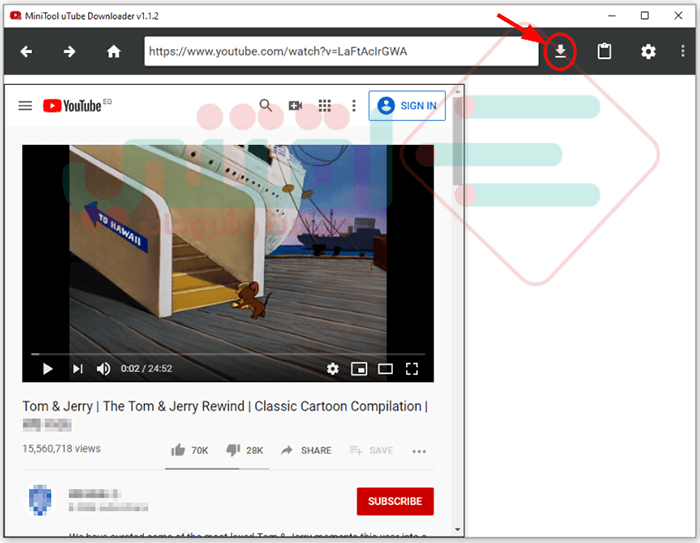The image size is (700, 543).
Task: Click the SHARE button
Action: [306, 450]
